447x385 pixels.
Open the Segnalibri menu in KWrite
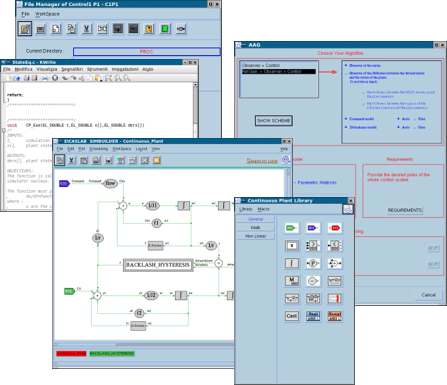[72, 69]
